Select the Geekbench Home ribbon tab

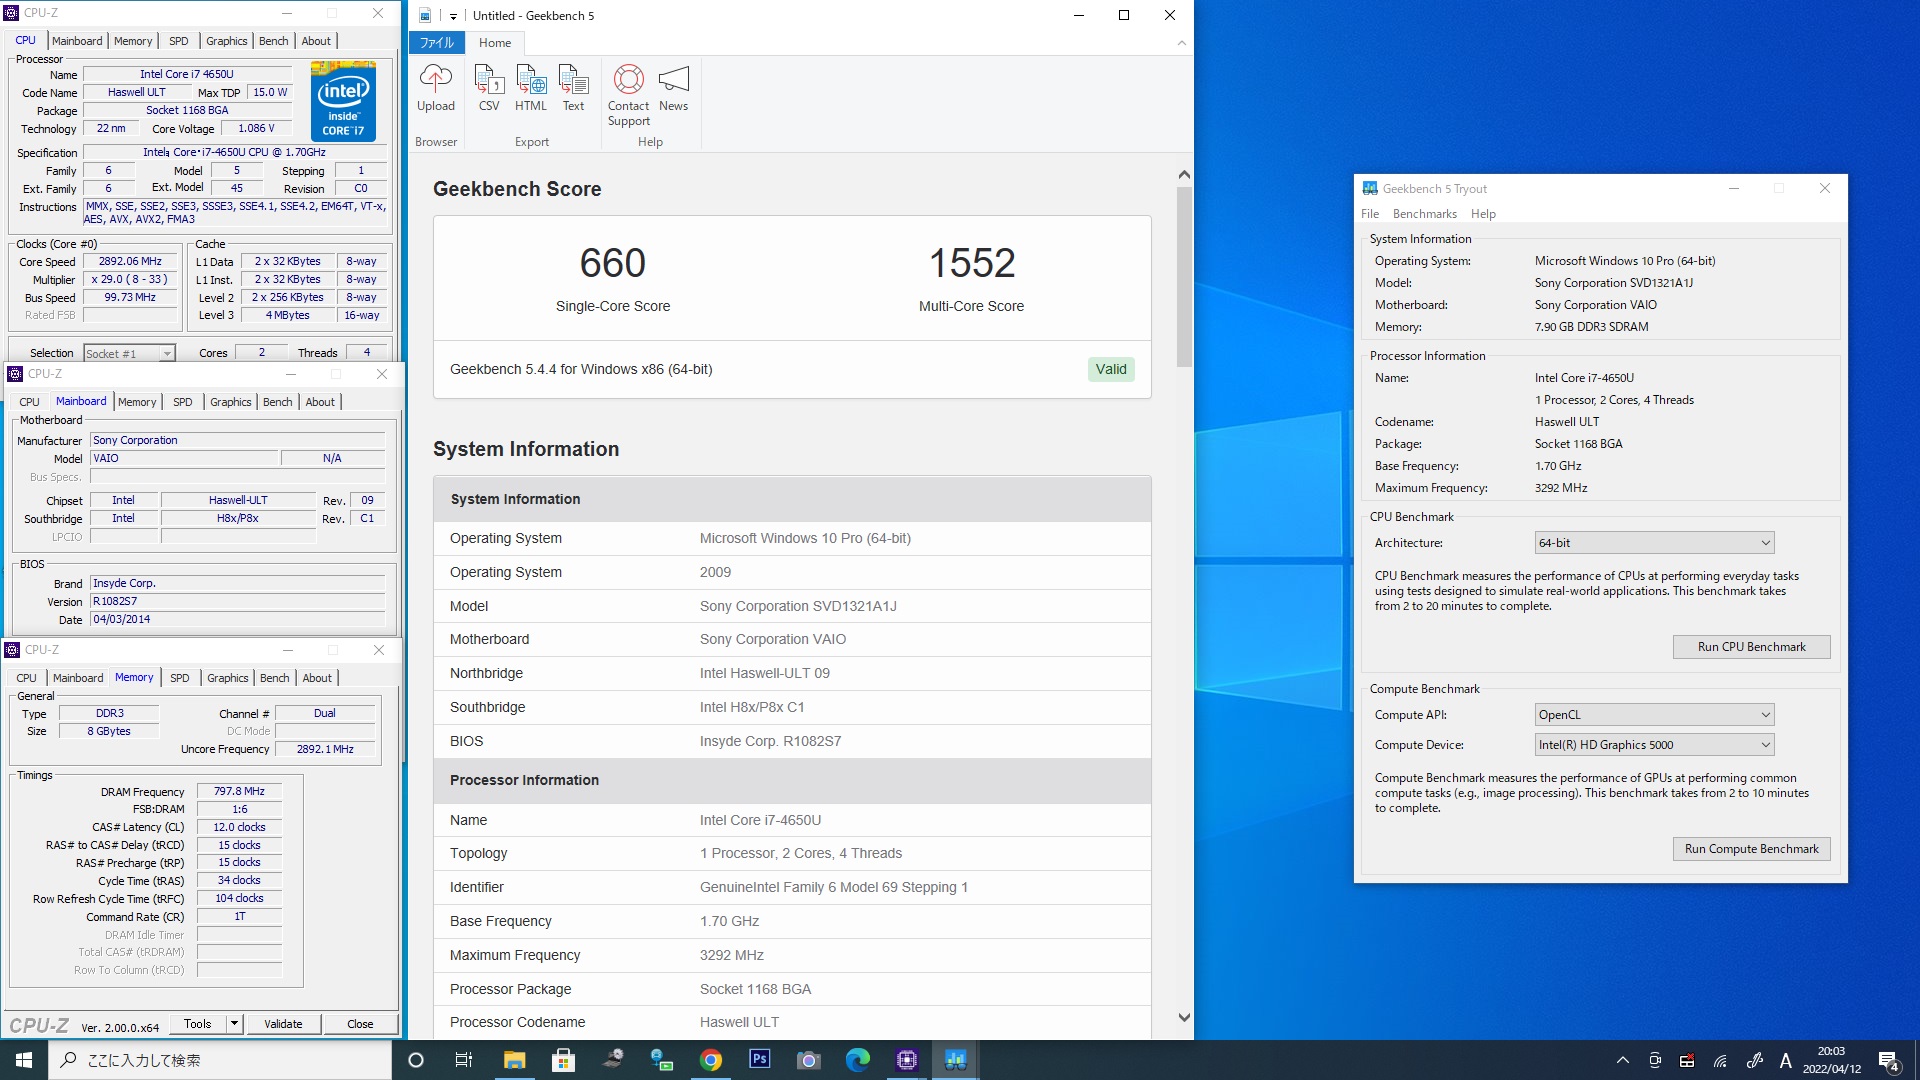(495, 43)
